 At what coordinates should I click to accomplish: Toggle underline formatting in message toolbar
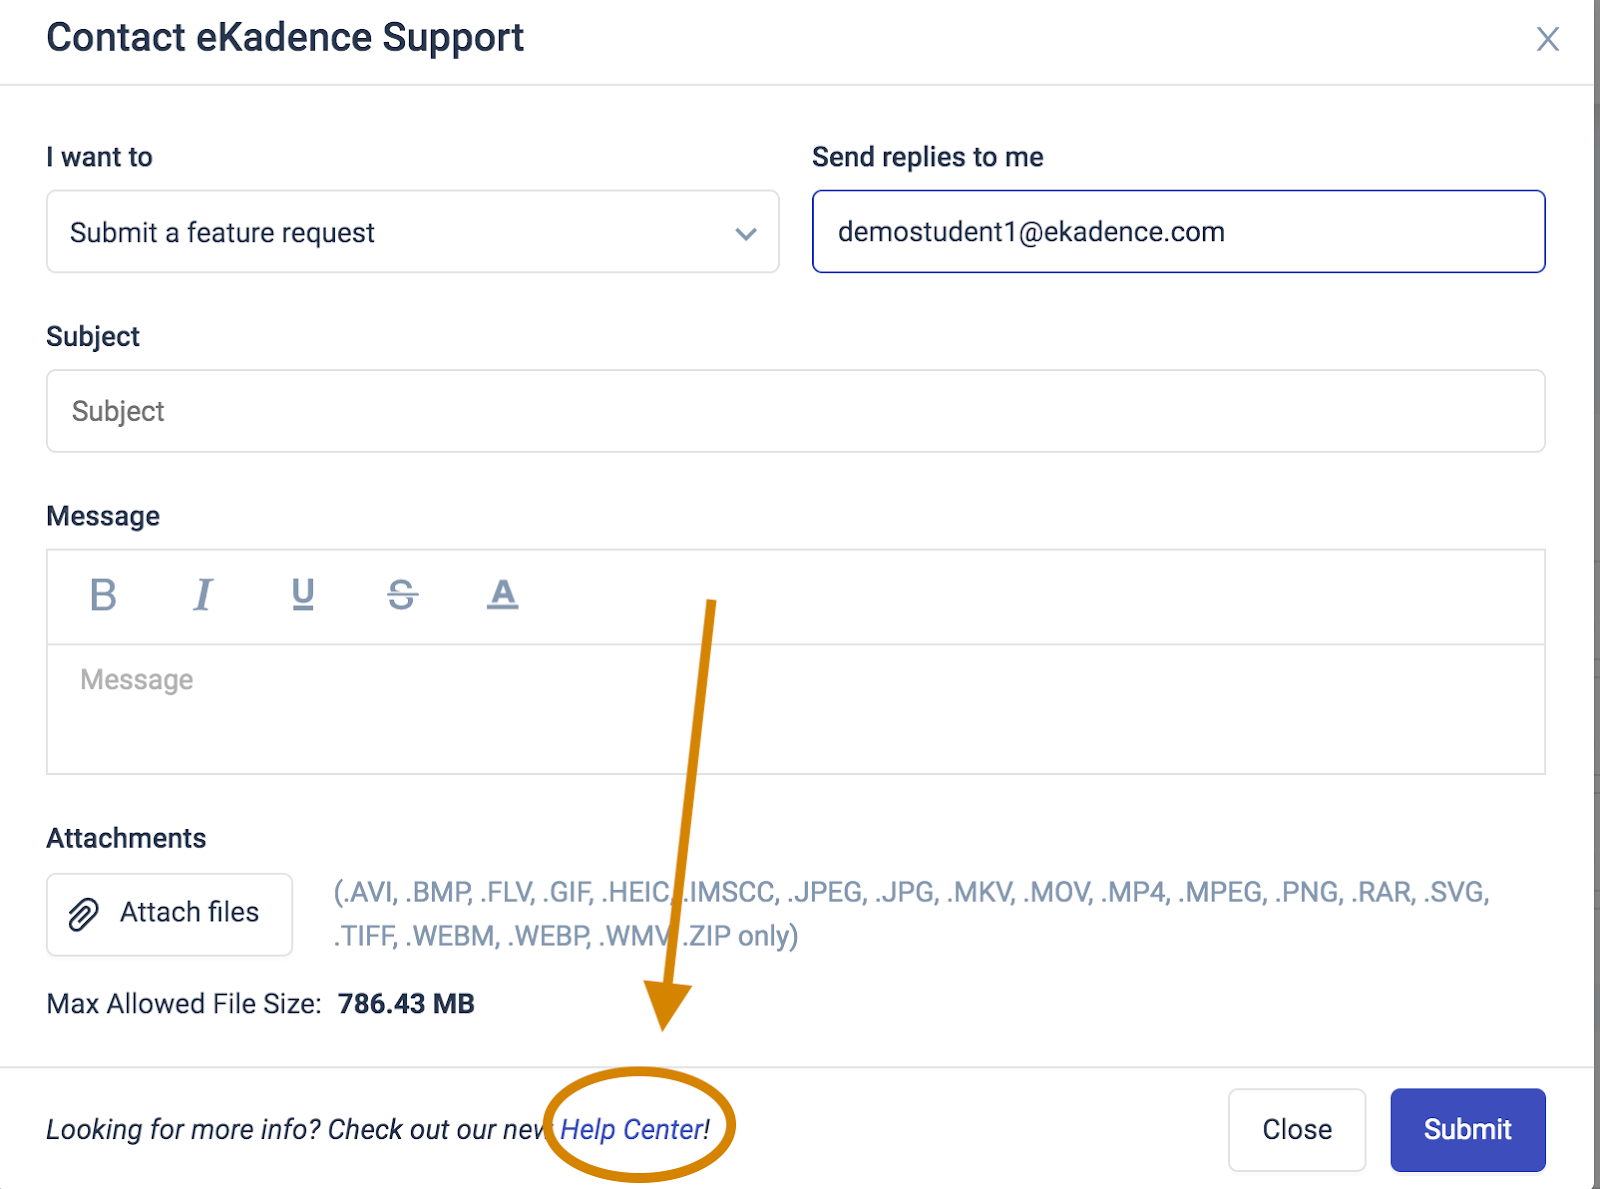point(303,595)
